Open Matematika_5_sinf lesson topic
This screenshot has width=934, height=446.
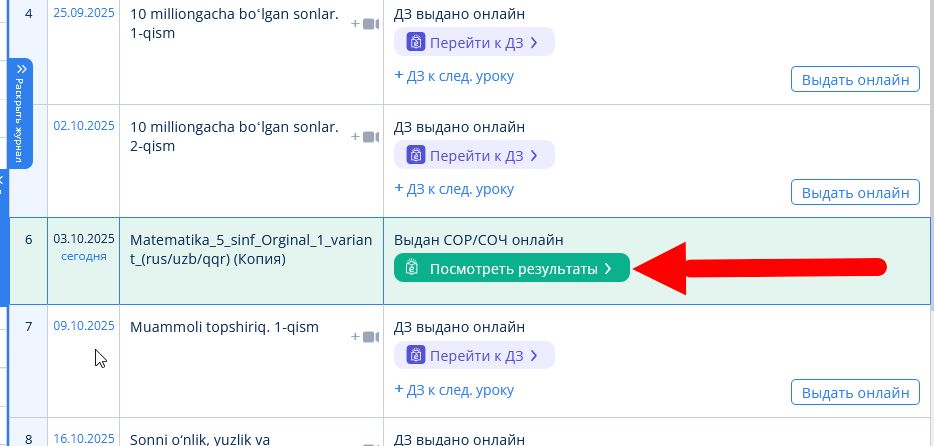coord(250,250)
